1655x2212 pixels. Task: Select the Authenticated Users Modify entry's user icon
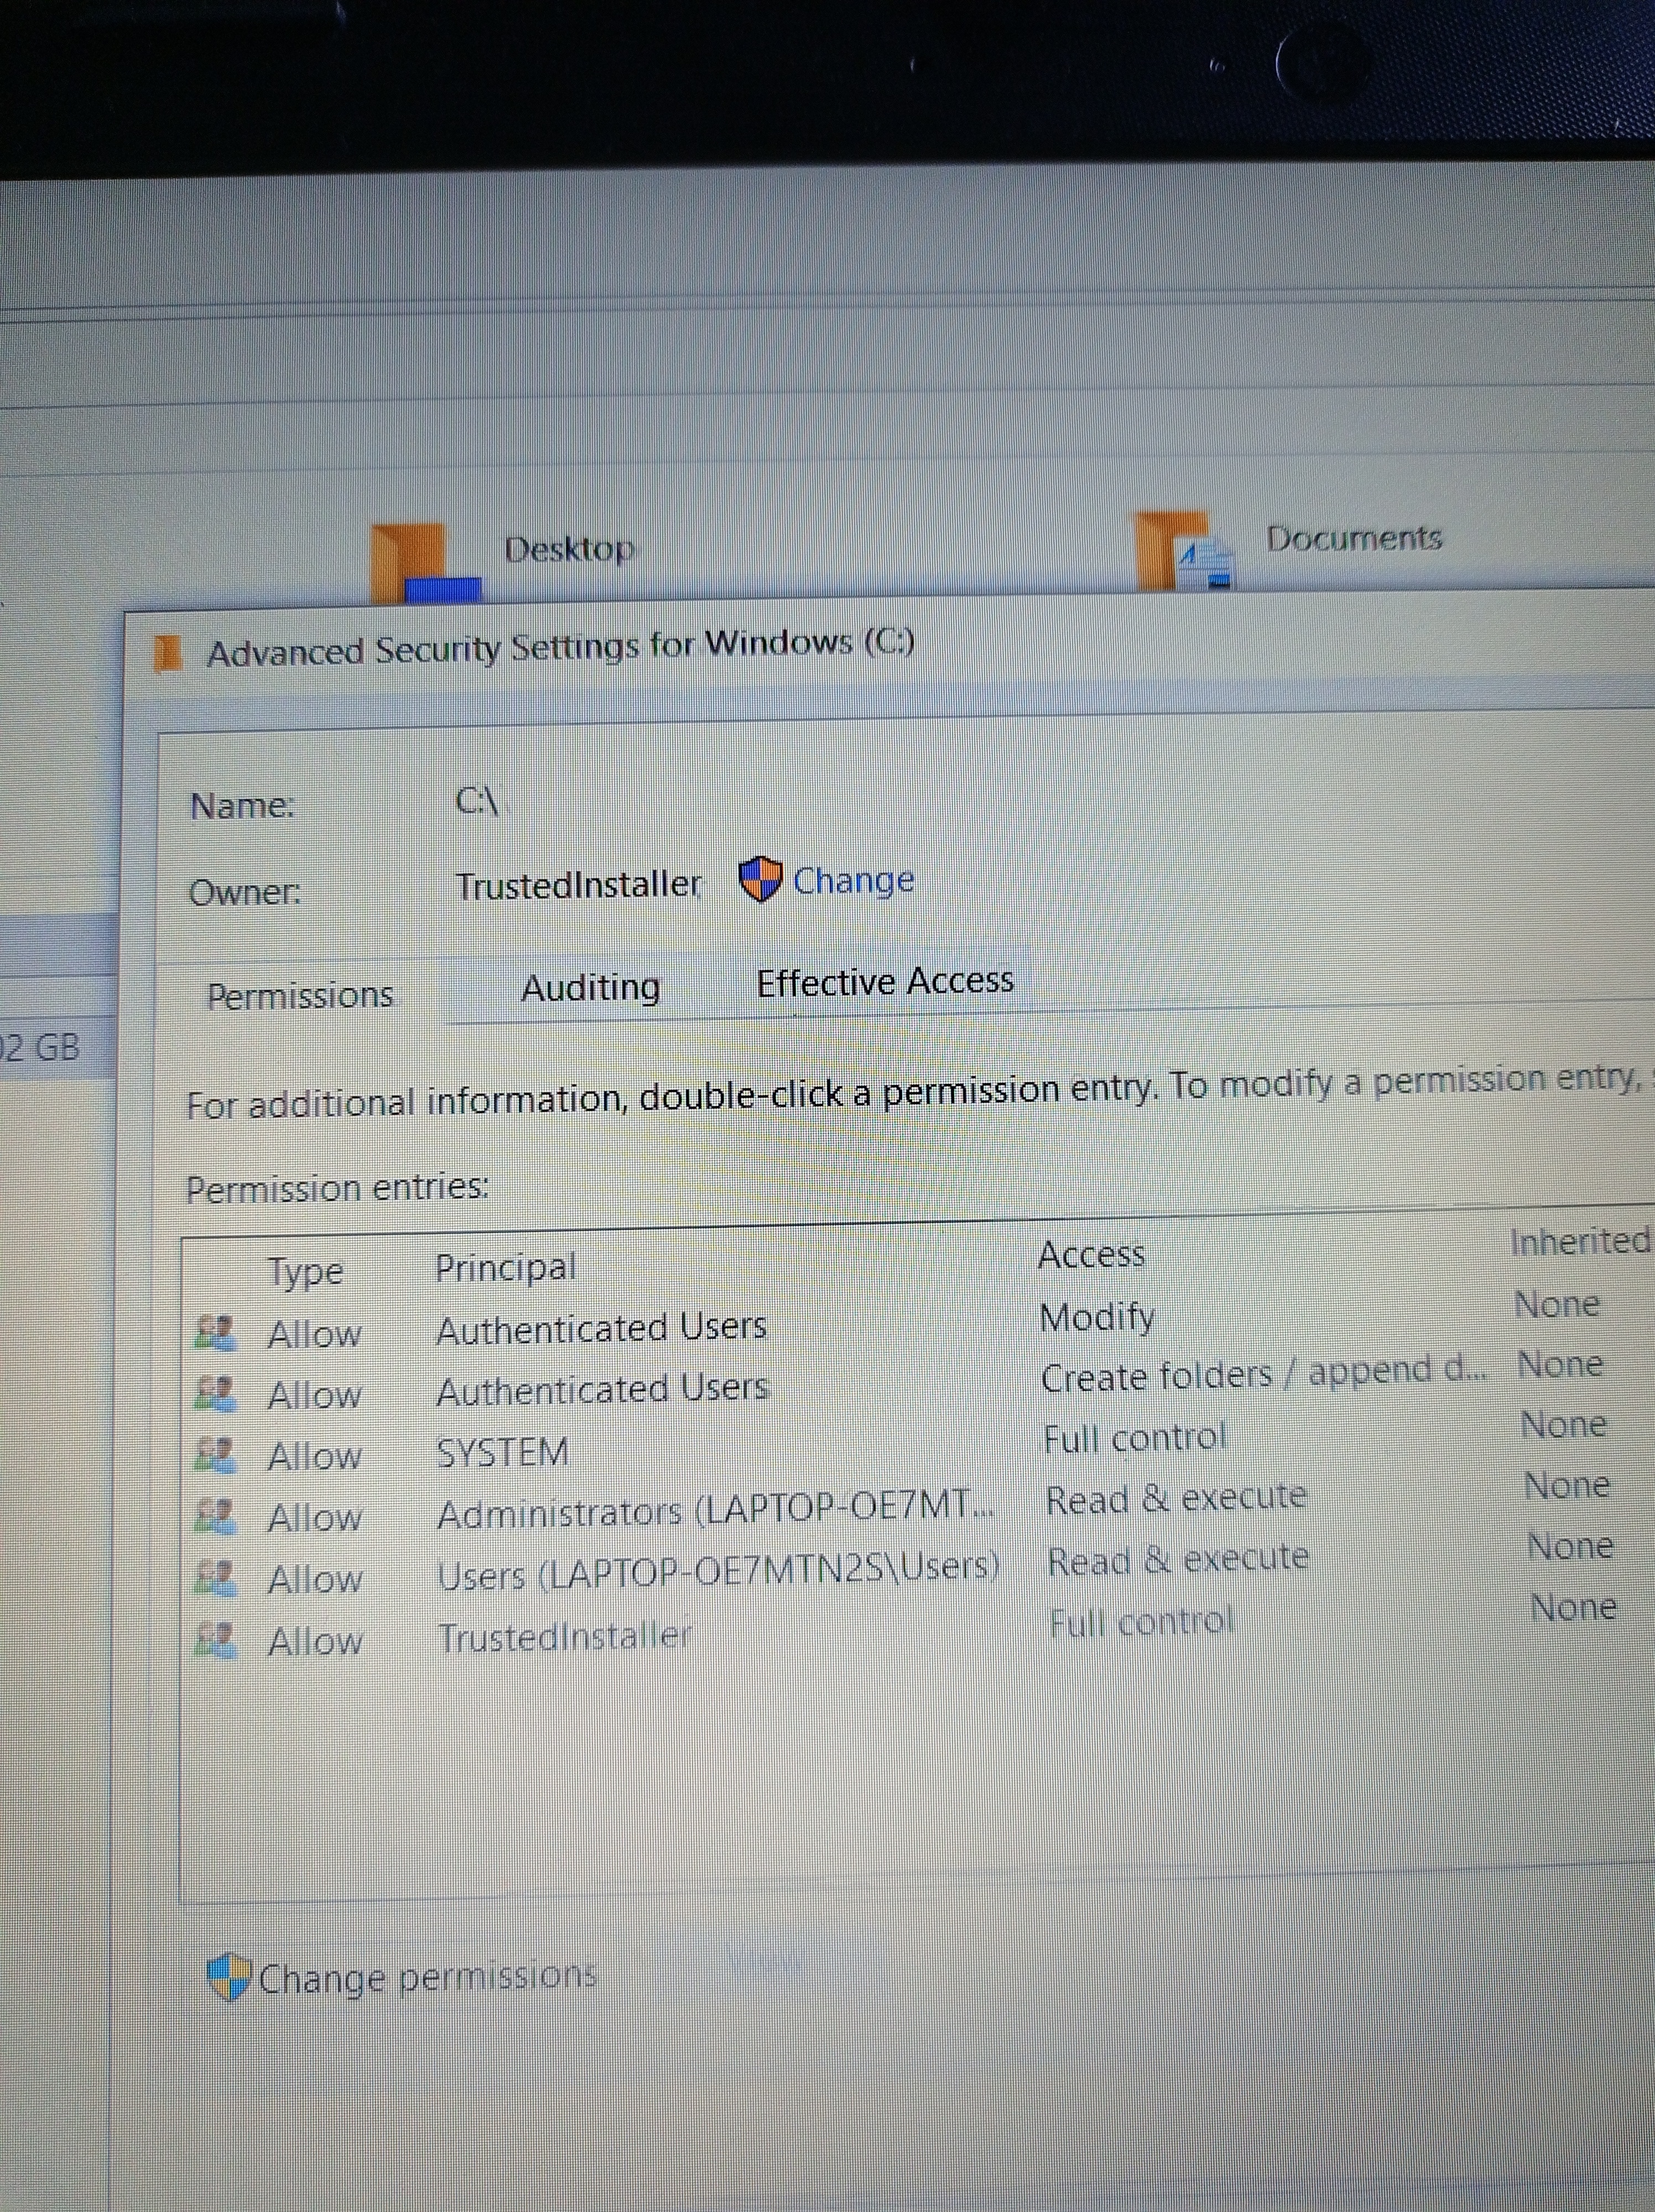point(215,1333)
